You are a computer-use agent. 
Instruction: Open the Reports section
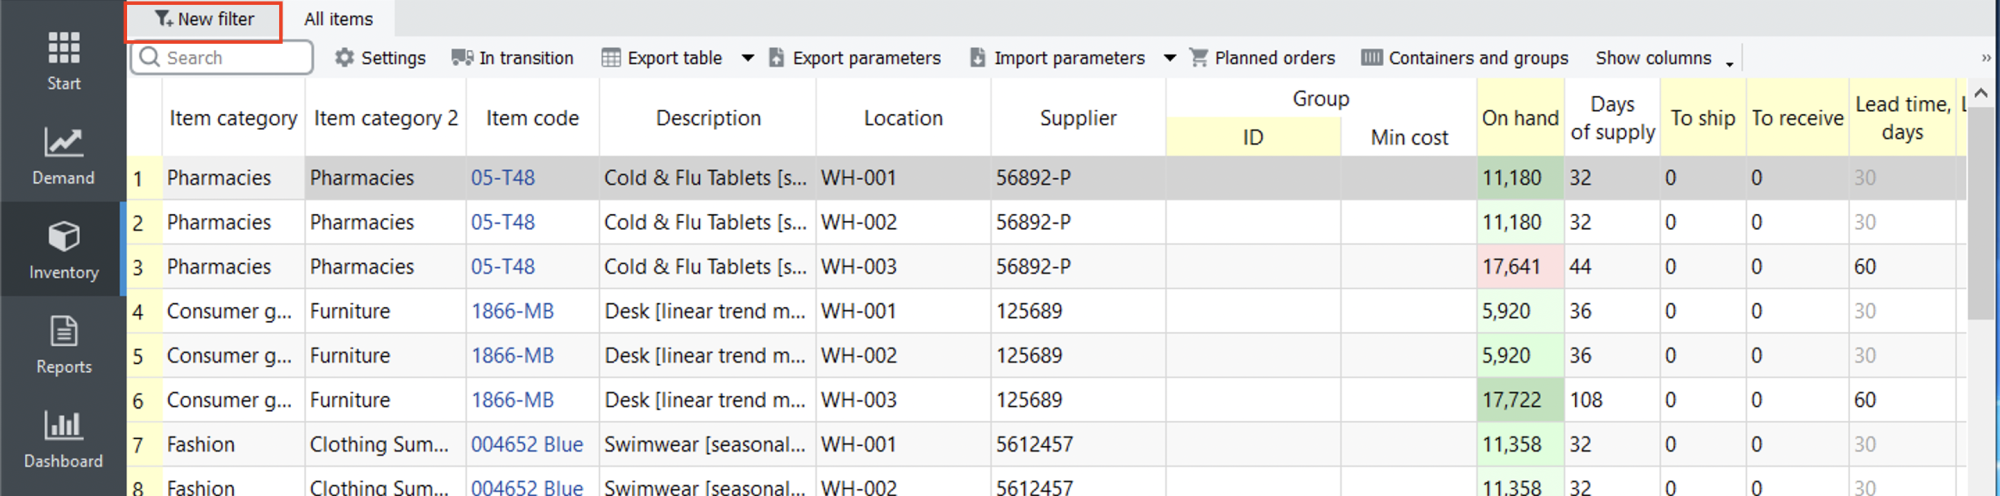click(x=63, y=344)
